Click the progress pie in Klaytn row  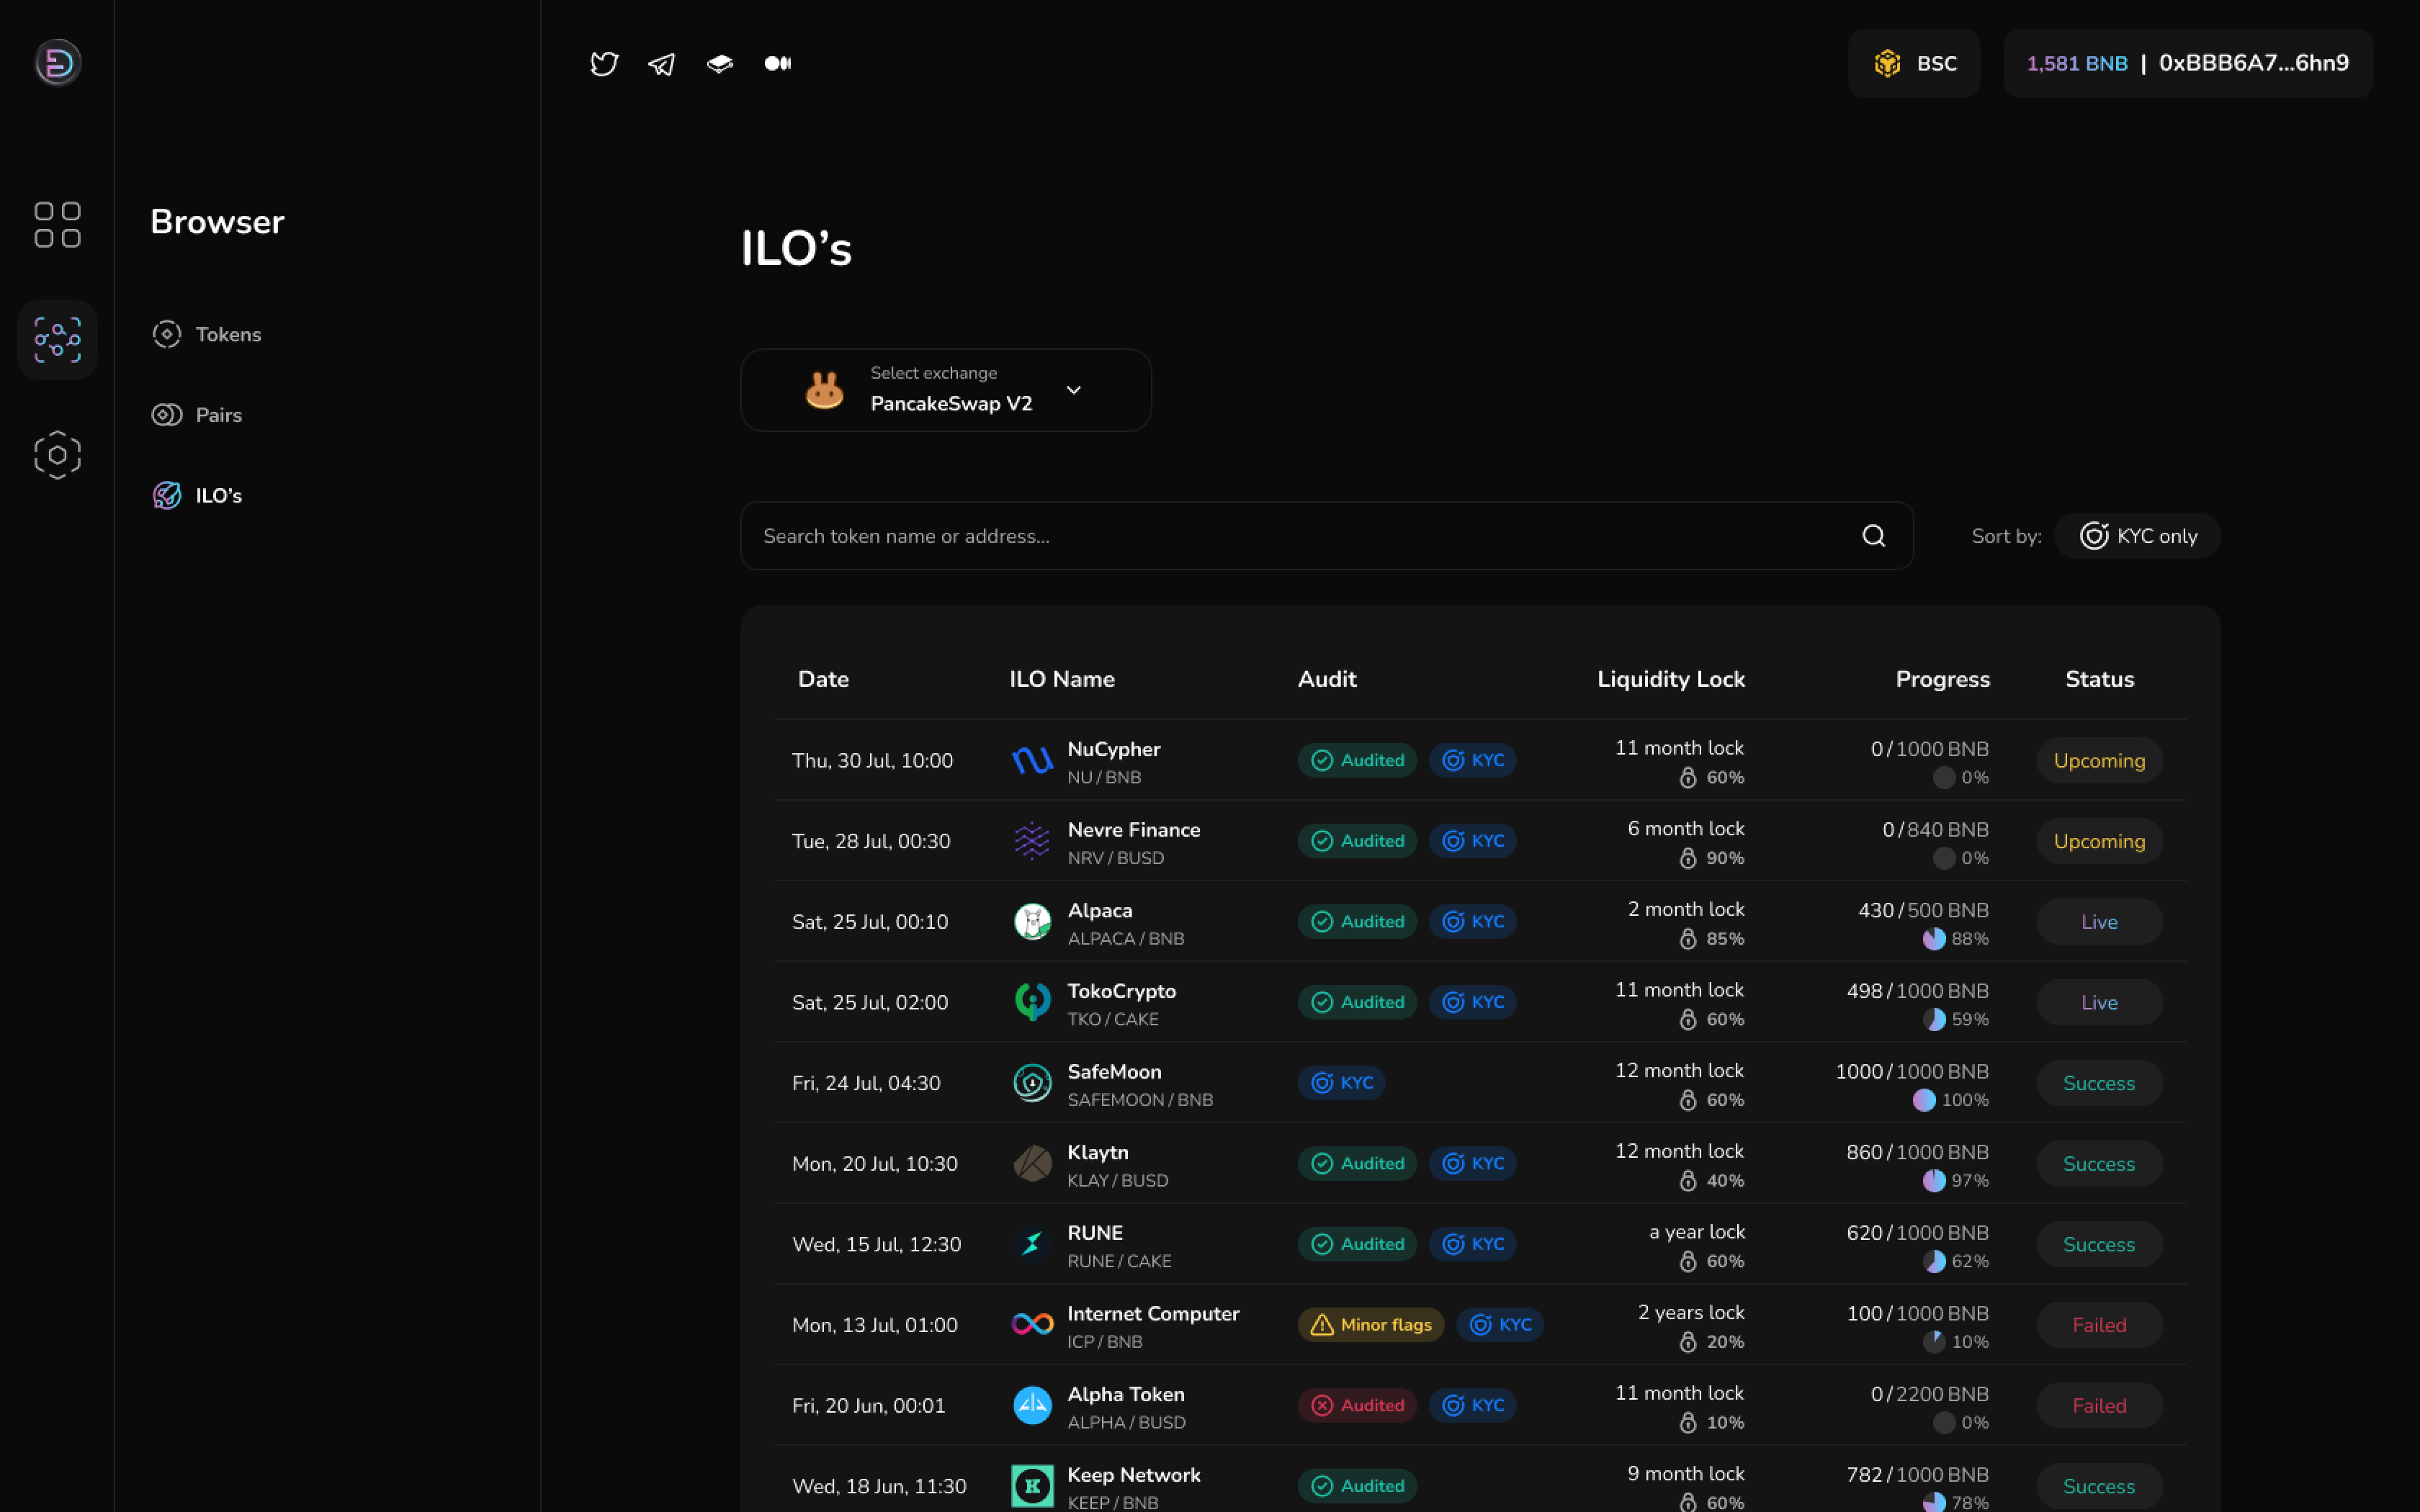(x=1934, y=1181)
